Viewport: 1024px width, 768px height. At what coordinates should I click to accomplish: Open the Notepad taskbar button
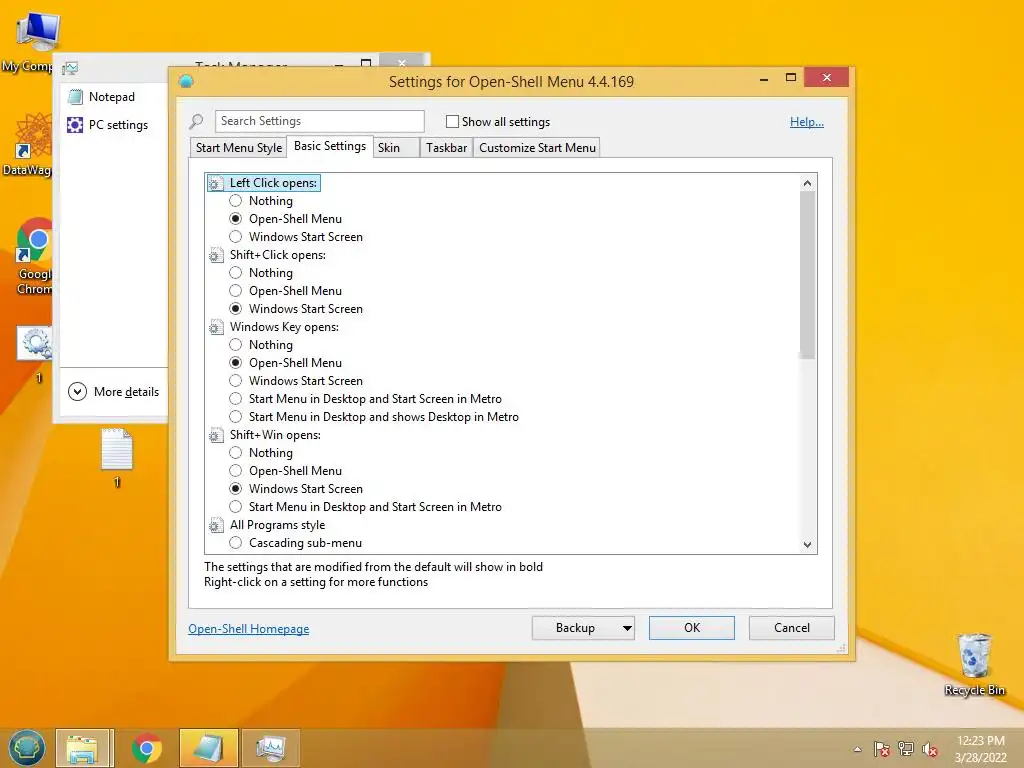click(208, 748)
